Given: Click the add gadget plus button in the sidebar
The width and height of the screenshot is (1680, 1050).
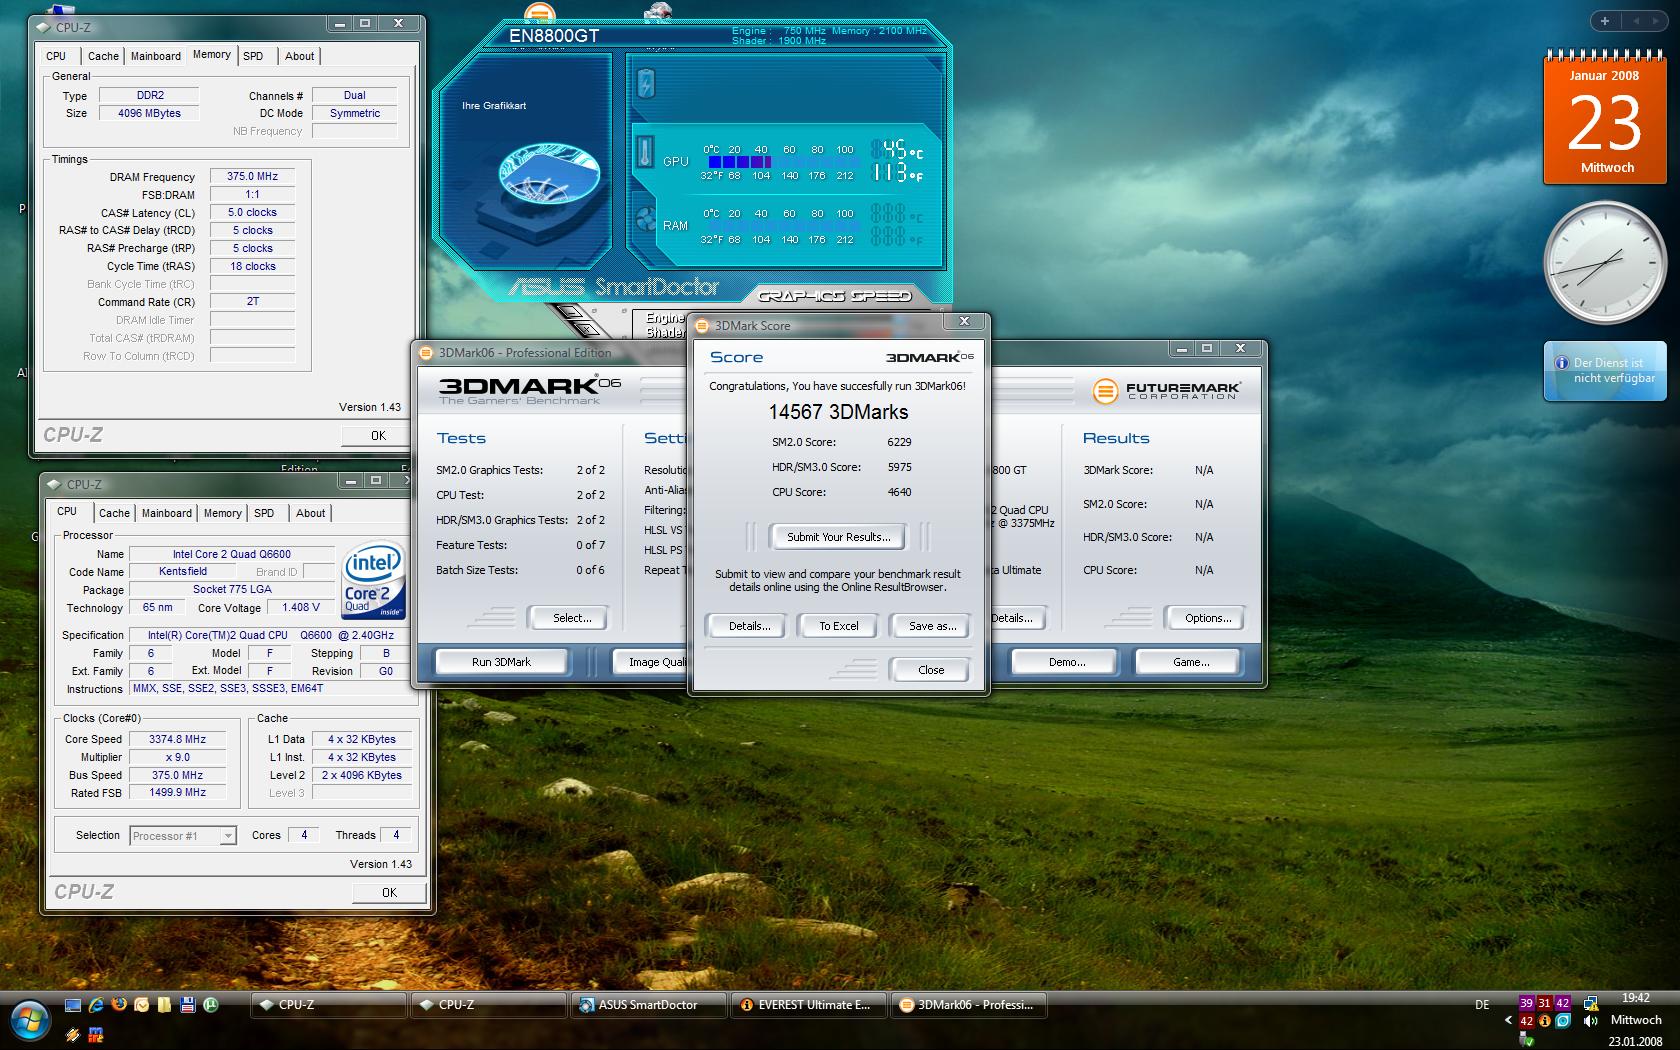Looking at the screenshot, I should 1605,21.
